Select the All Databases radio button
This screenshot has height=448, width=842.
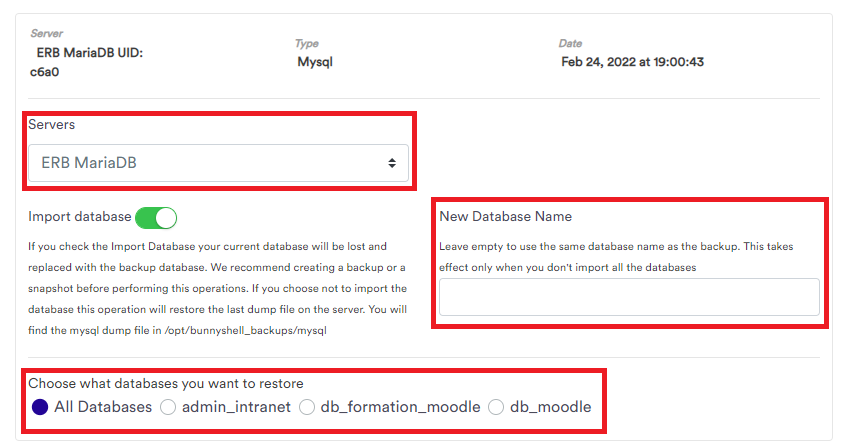(x=40, y=407)
